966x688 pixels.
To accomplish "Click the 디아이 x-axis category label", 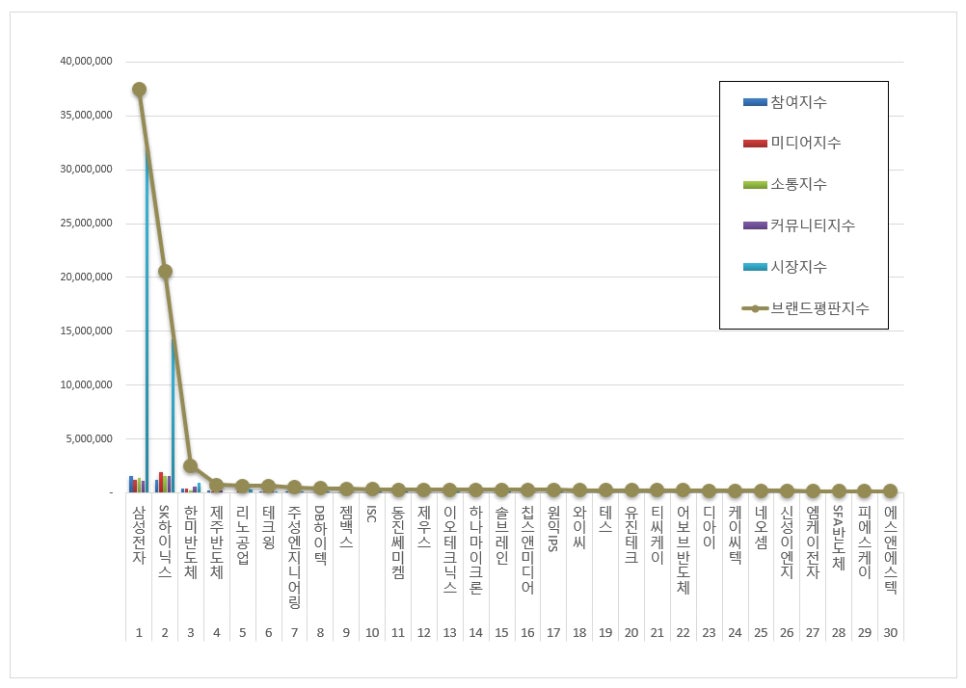I will point(708,528).
